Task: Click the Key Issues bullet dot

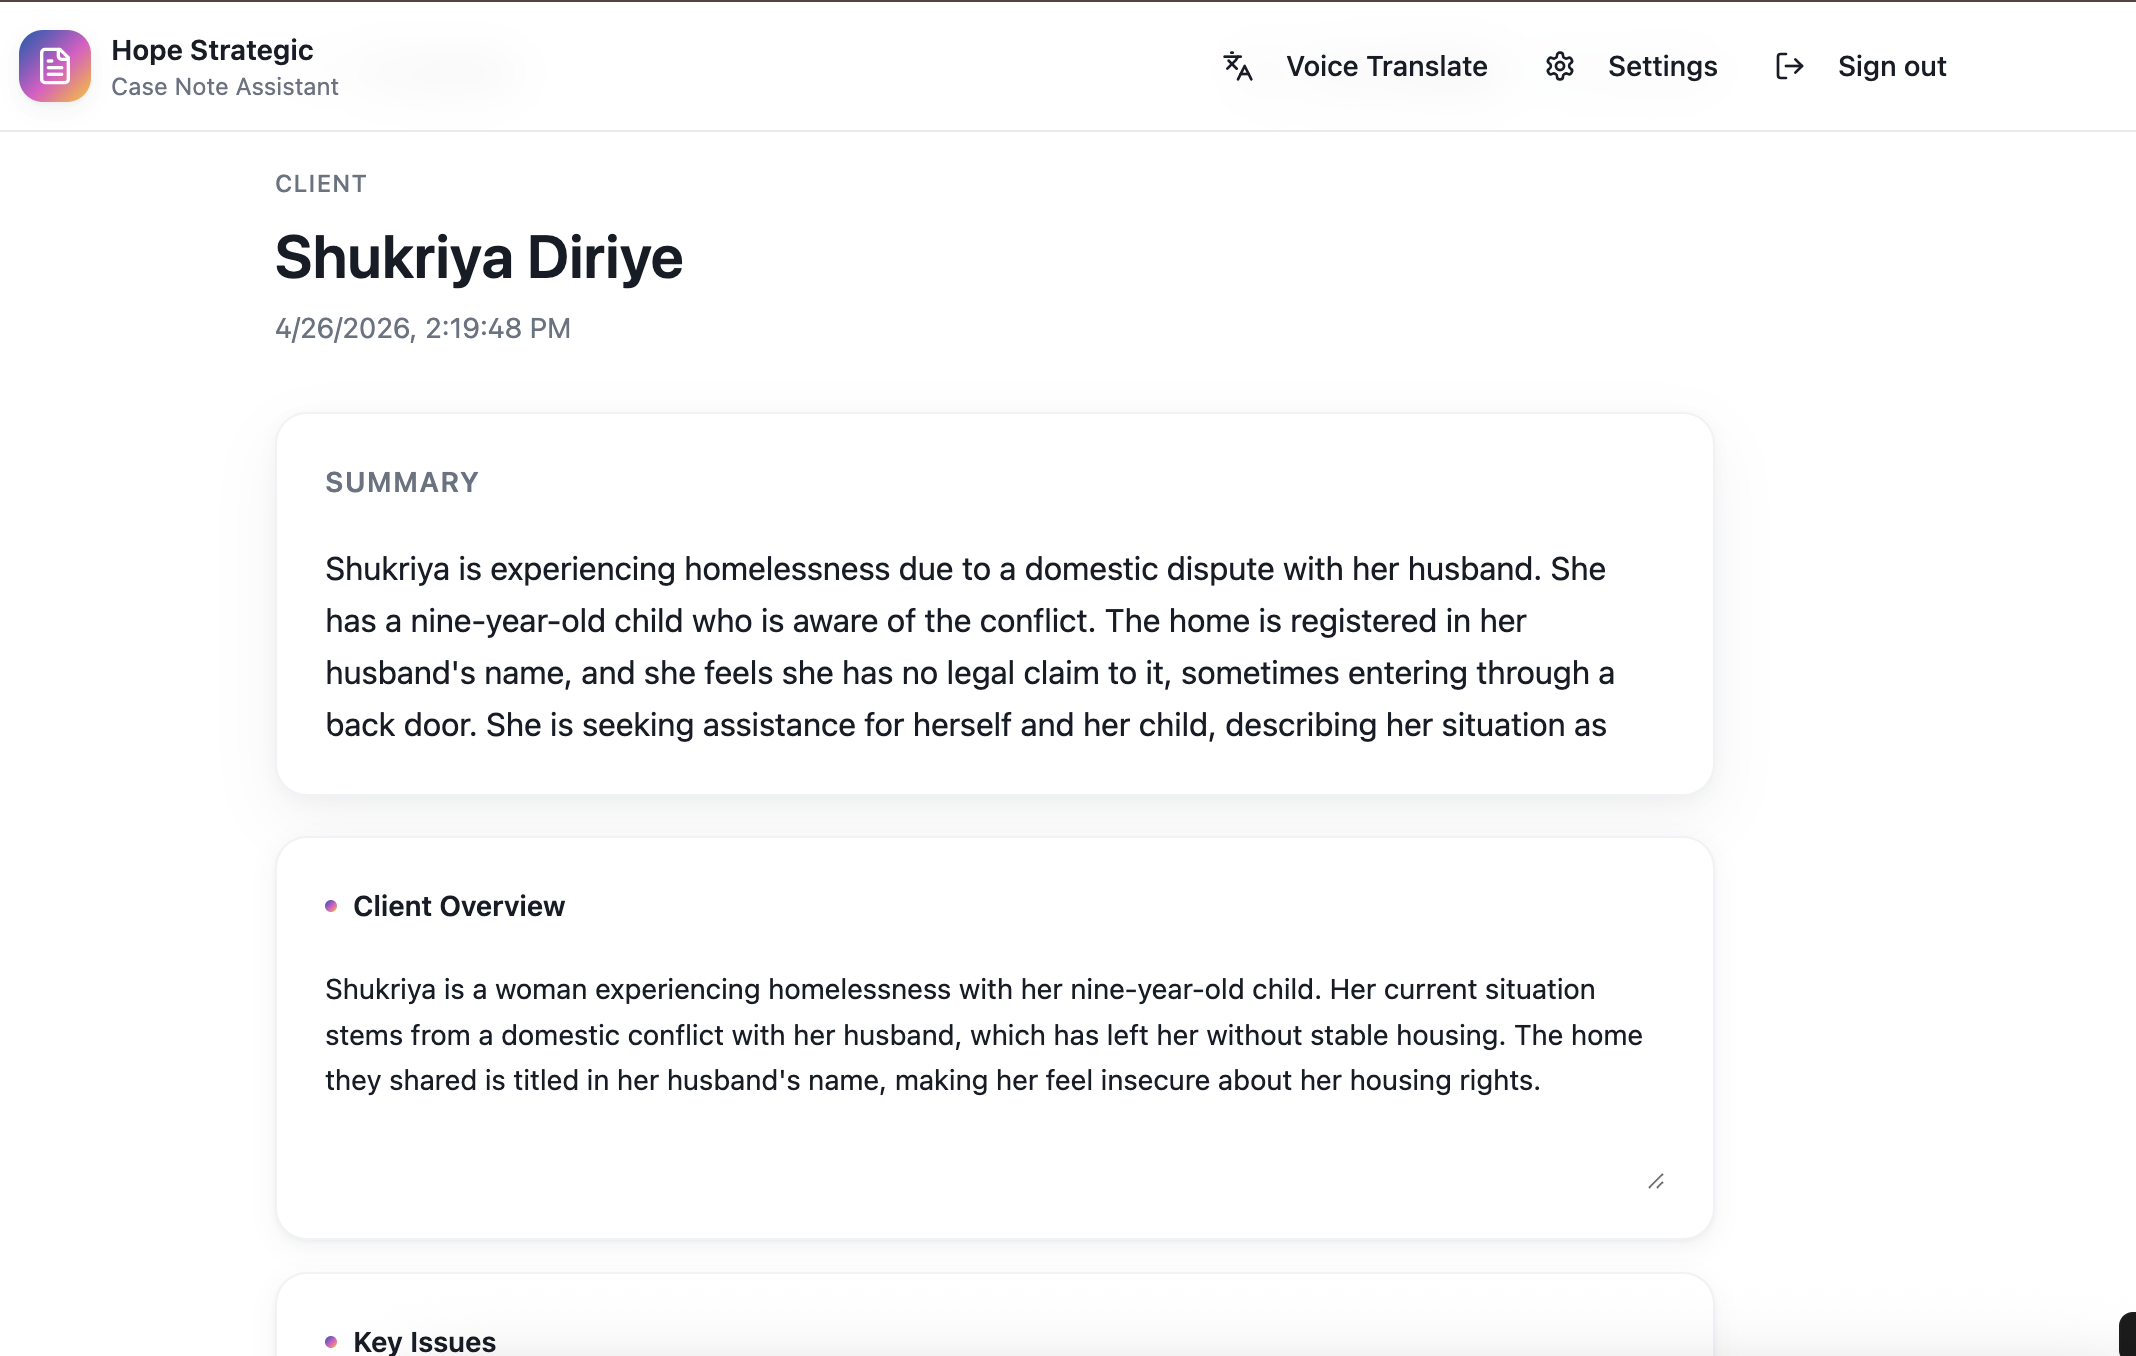Action: coord(331,1342)
